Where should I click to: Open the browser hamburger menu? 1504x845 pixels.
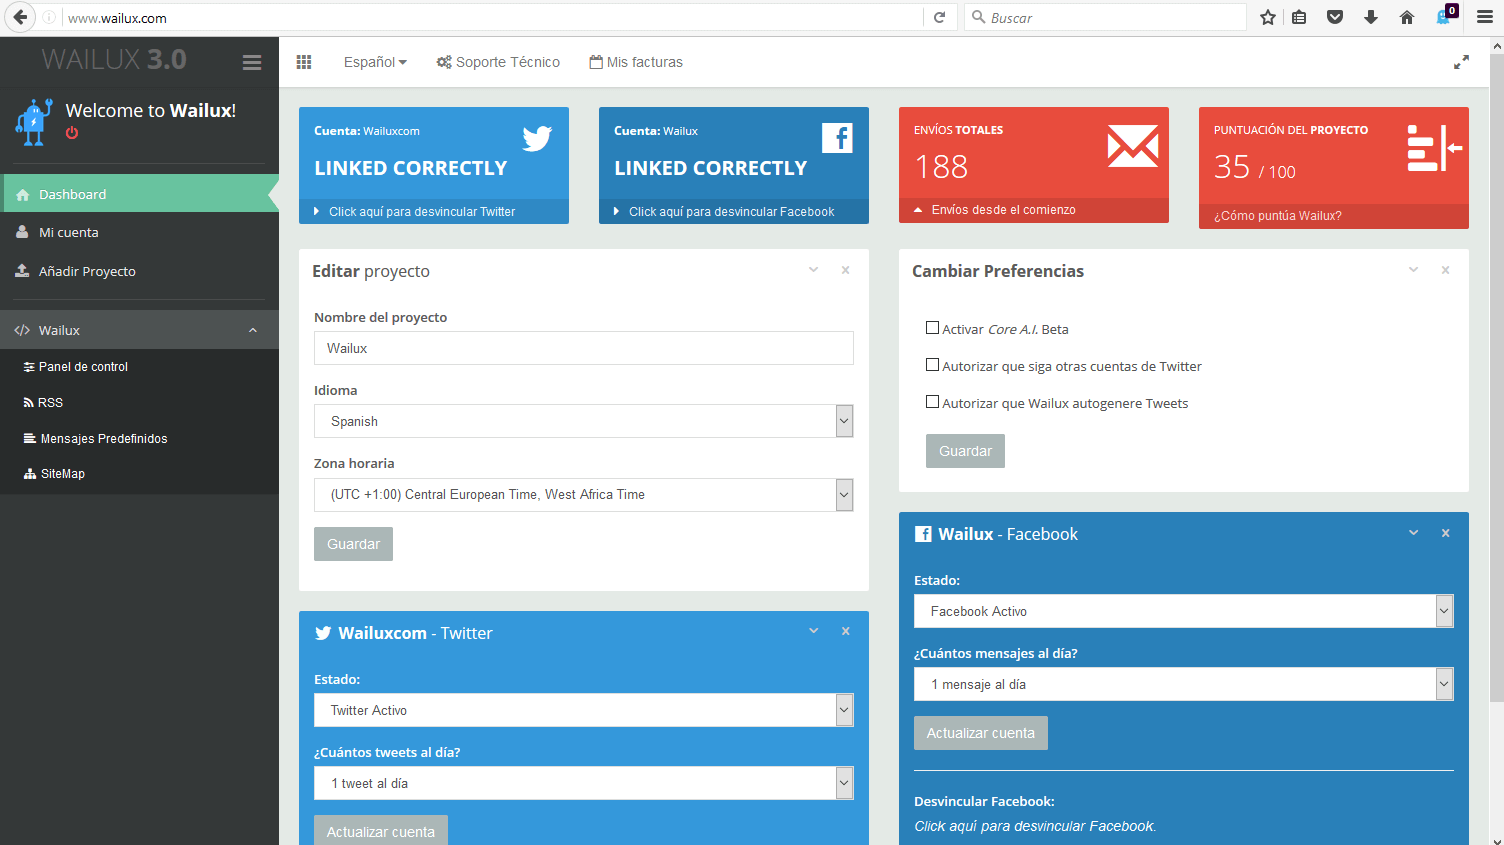1485,17
